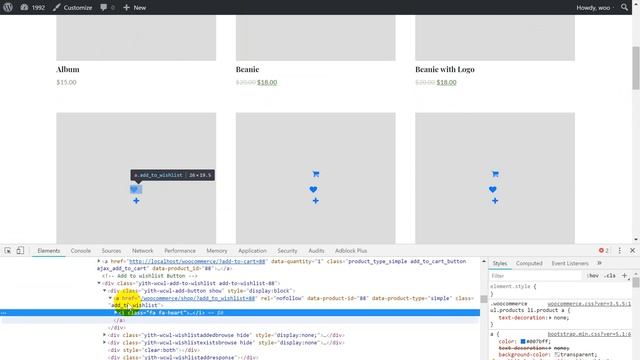Click the Album product image thumbnail
Viewport: 640px width, 360px height.
point(136,38)
